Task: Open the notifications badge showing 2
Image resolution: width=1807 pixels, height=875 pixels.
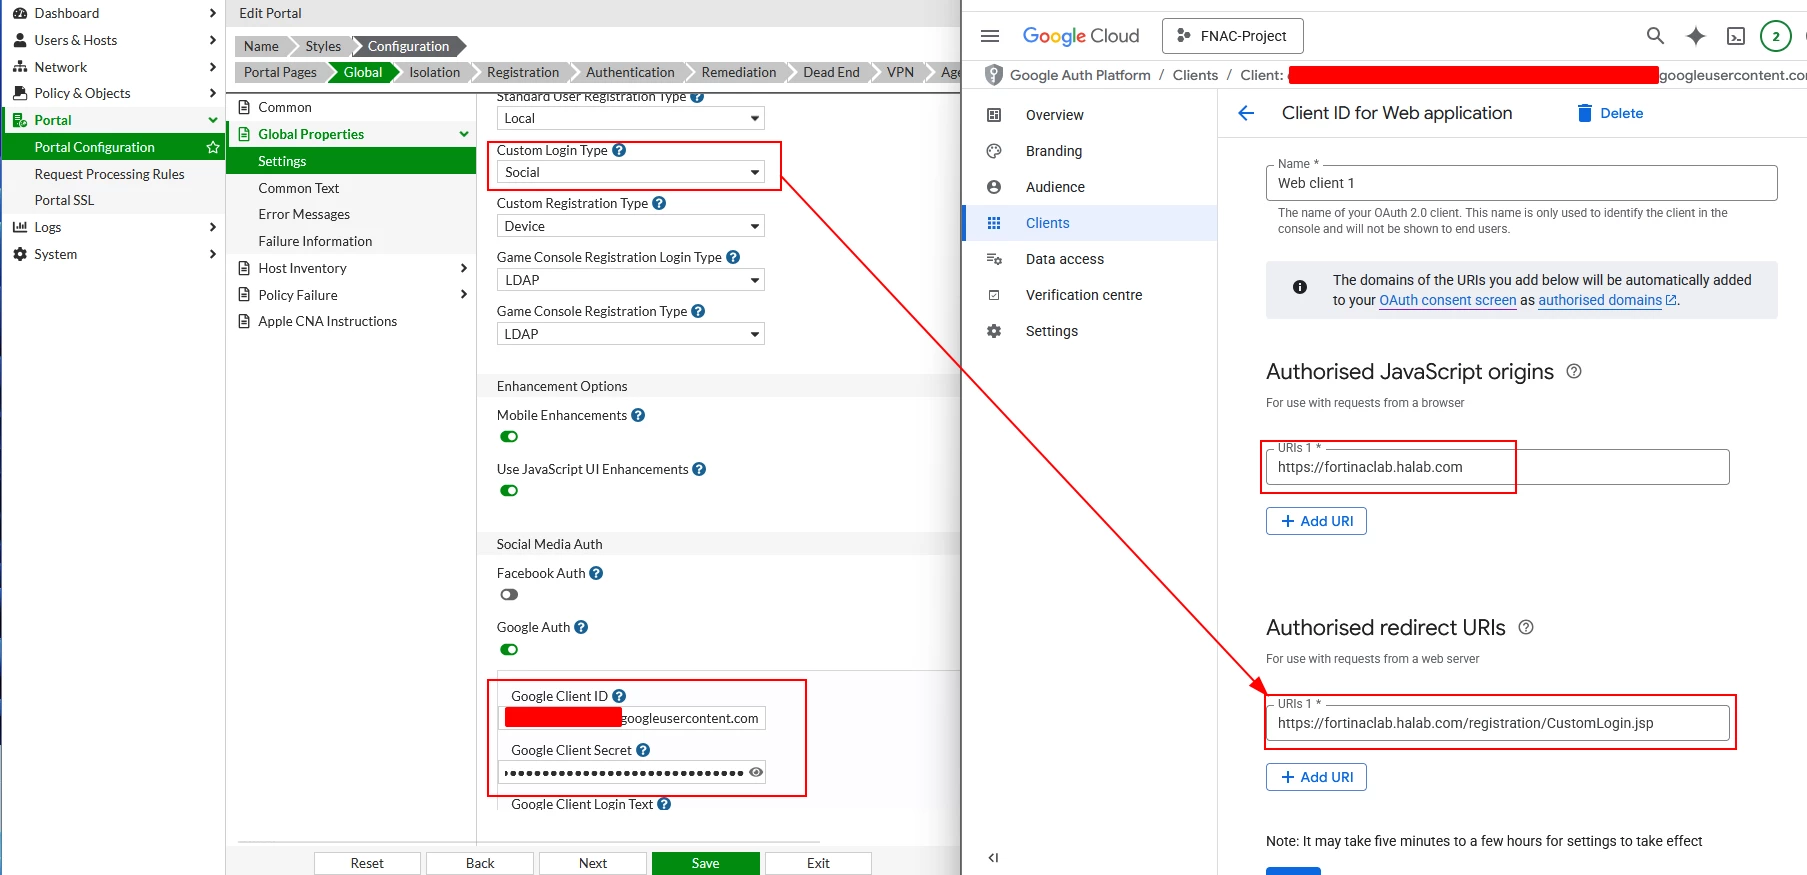Action: pyautogui.click(x=1776, y=36)
